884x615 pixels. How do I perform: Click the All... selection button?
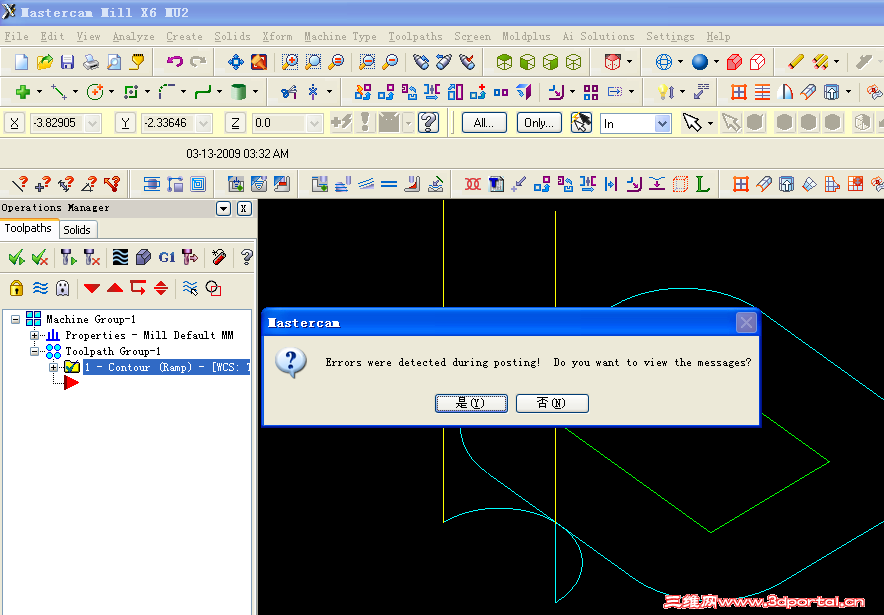[484, 123]
